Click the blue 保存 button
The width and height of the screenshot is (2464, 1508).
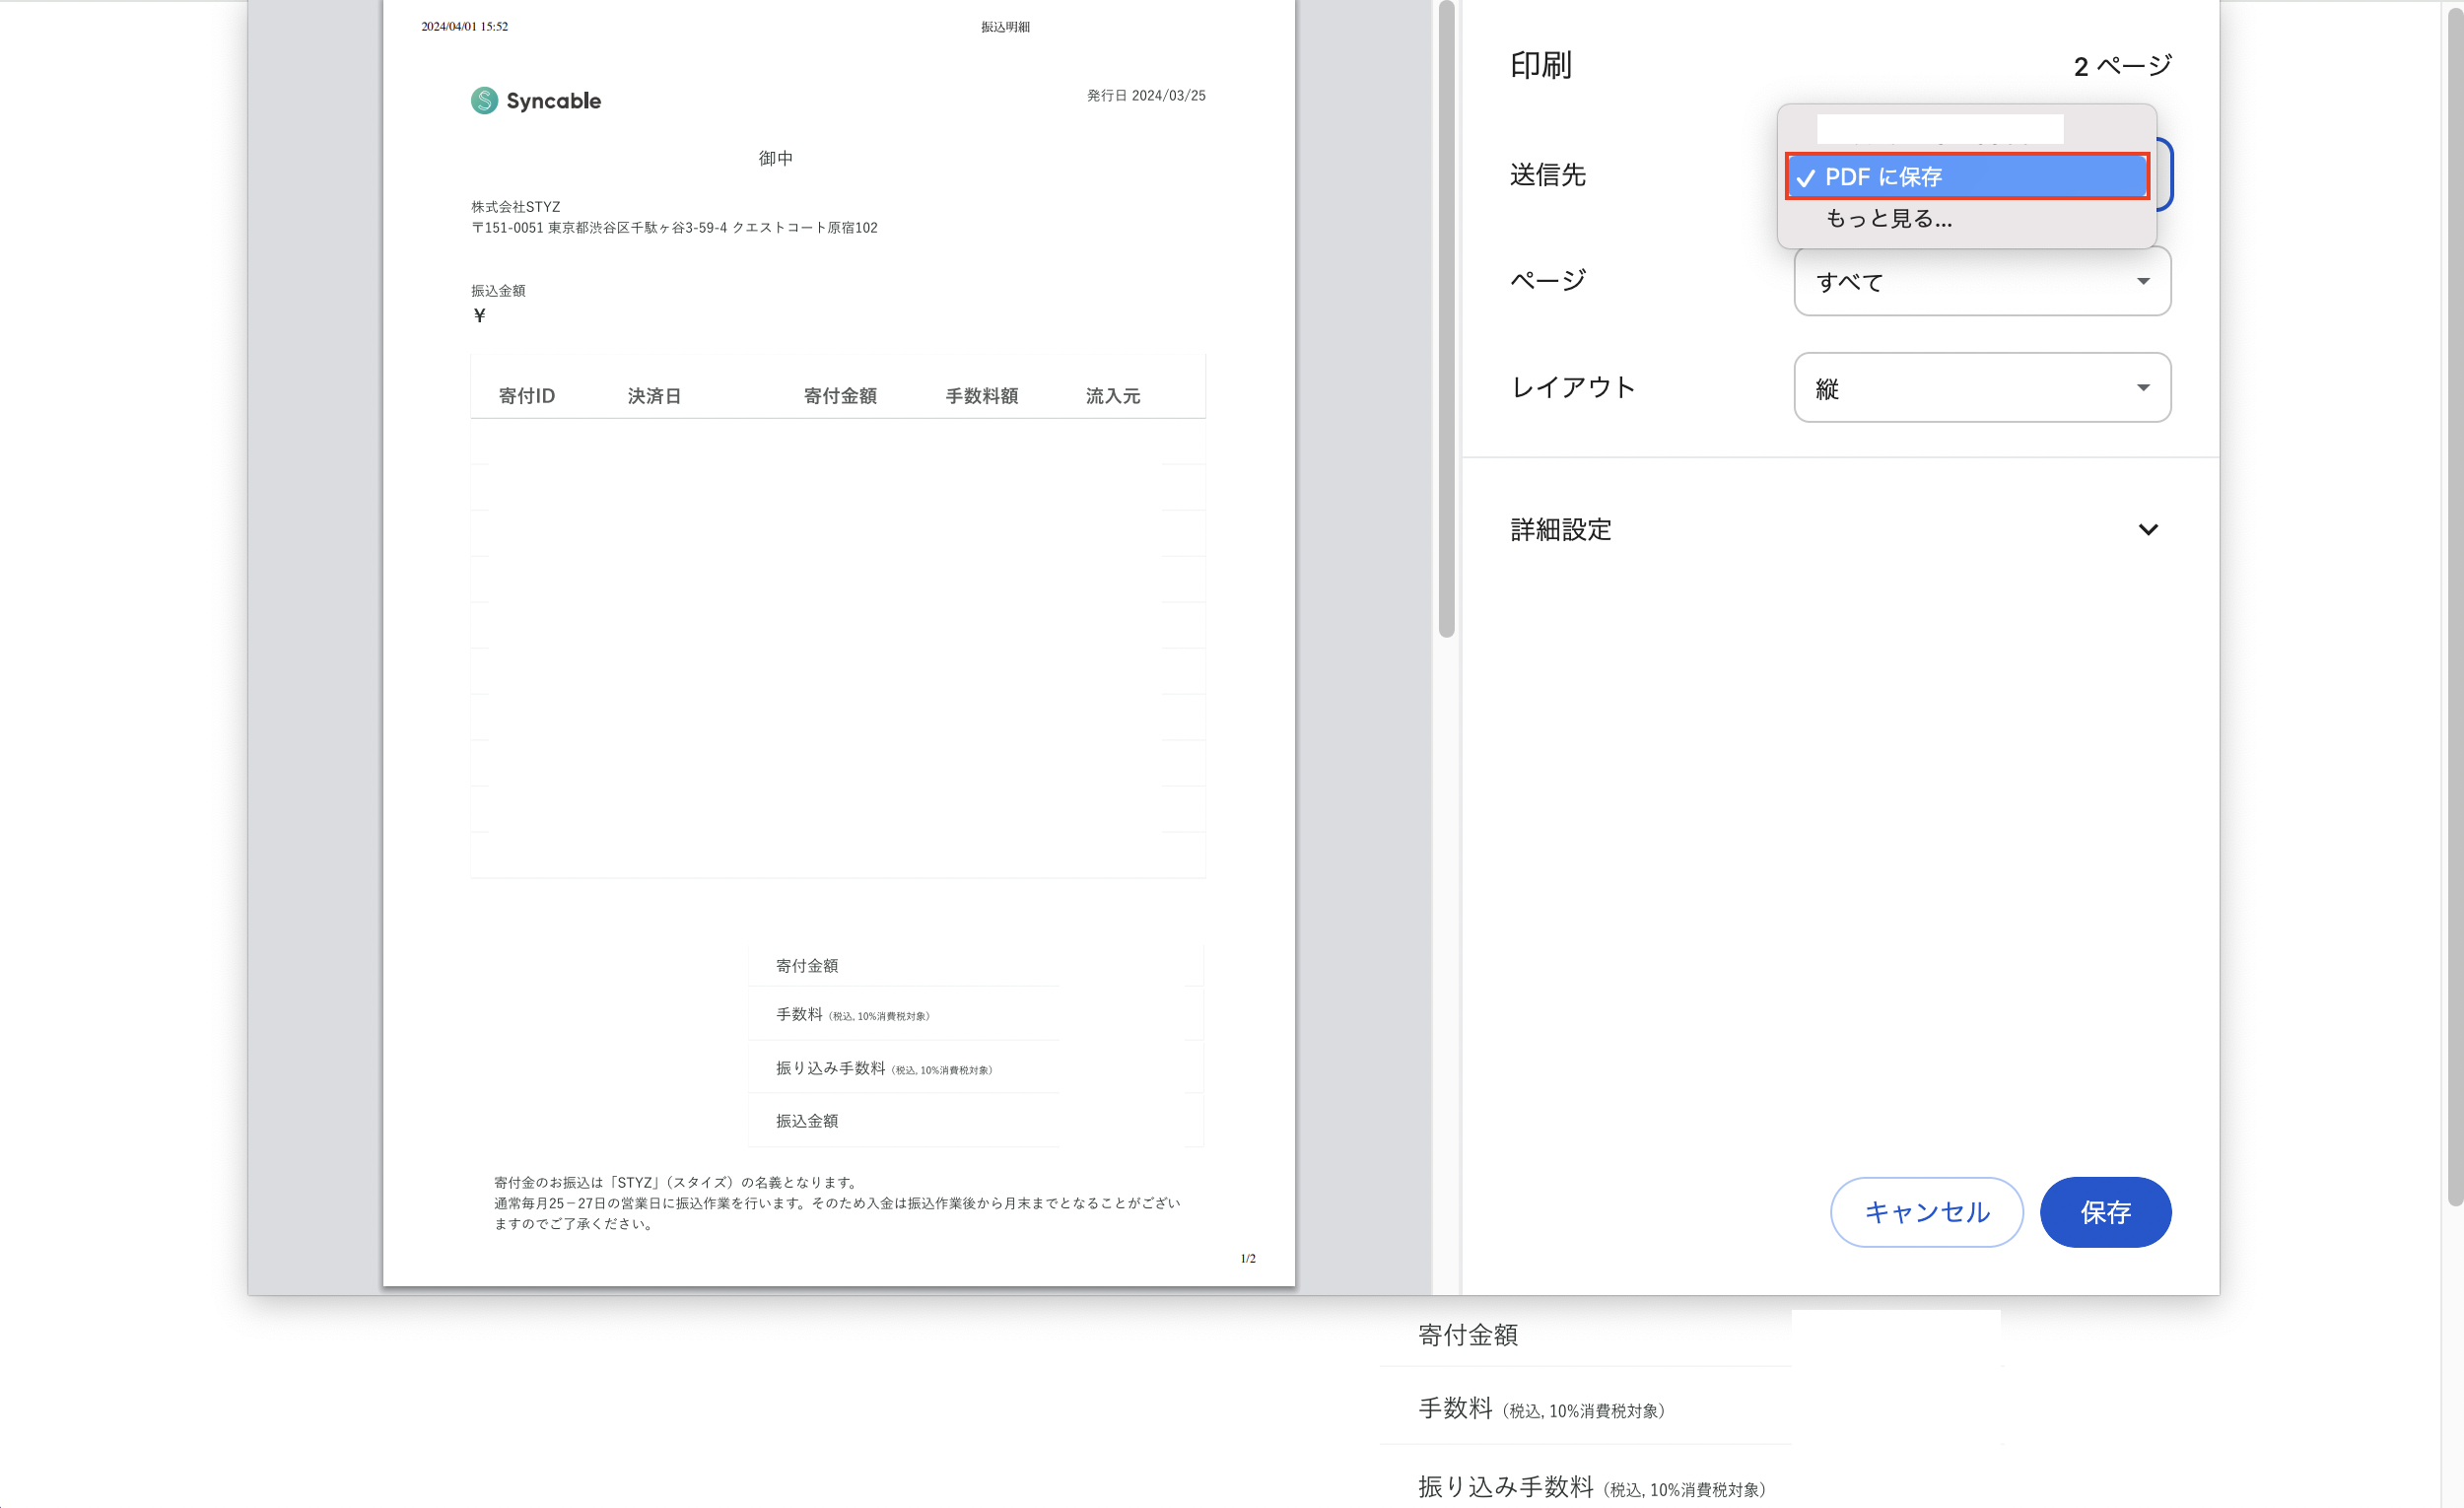click(x=2105, y=1212)
